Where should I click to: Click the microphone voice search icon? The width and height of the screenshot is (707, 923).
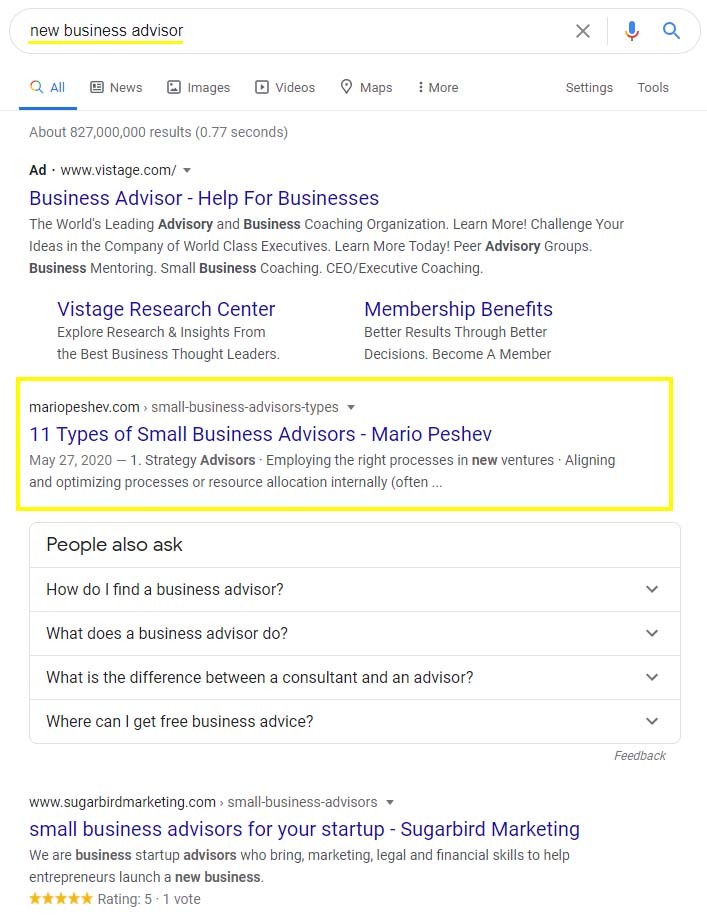pyautogui.click(x=631, y=31)
